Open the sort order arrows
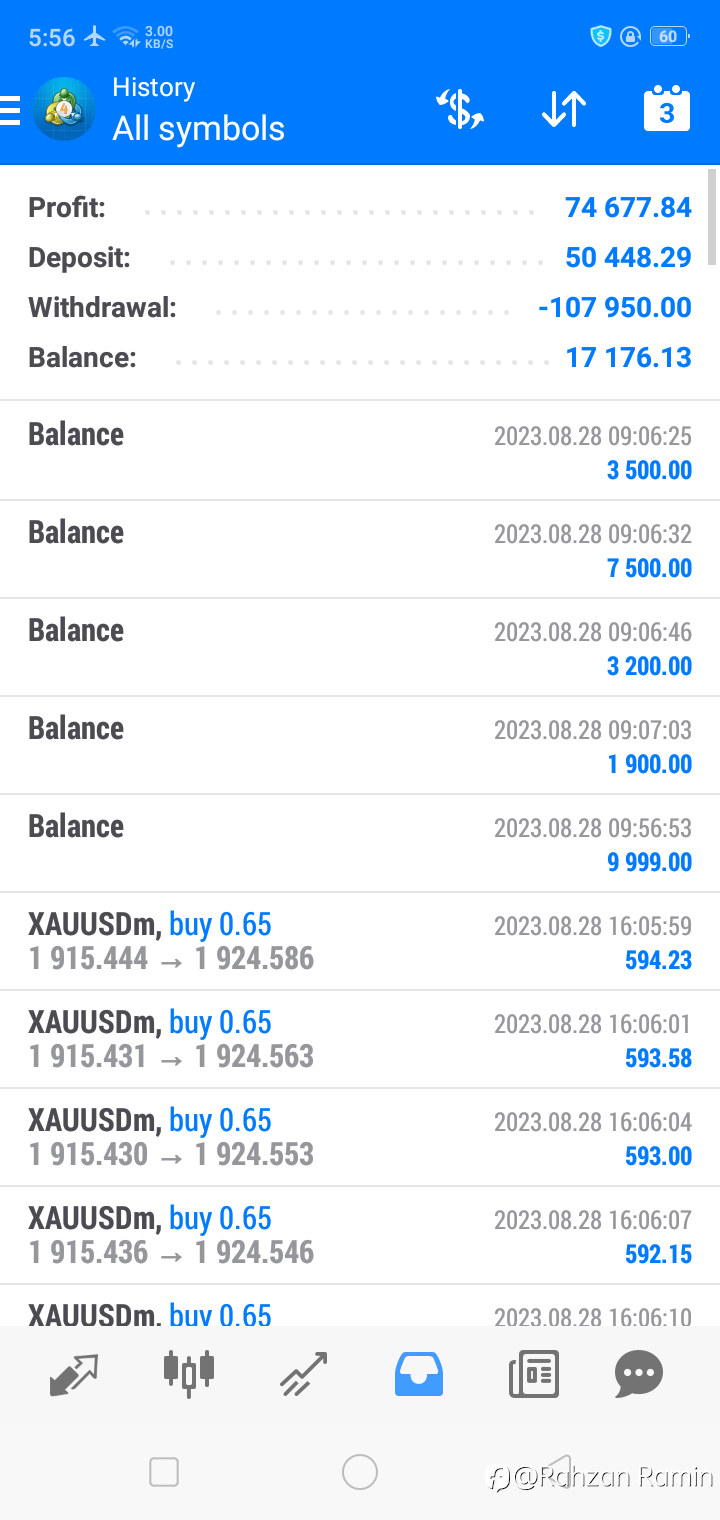720x1520 pixels. pos(564,109)
